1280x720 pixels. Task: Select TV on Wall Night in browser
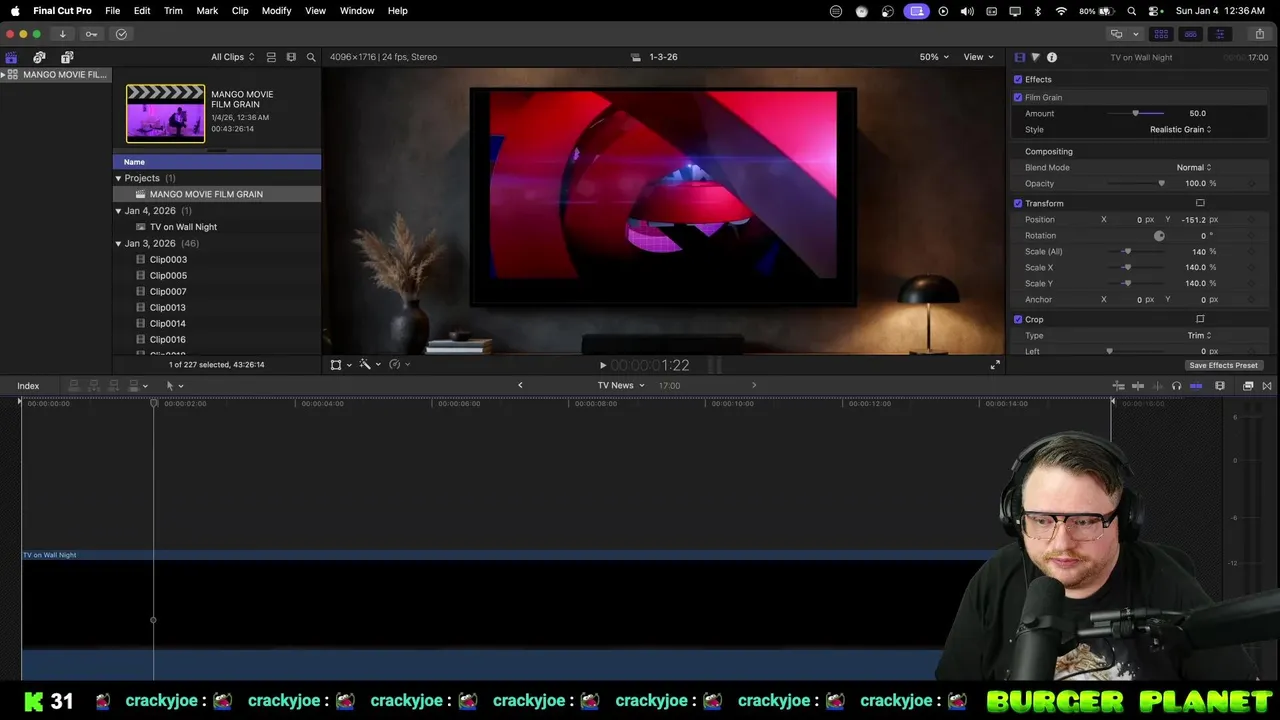(183, 227)
